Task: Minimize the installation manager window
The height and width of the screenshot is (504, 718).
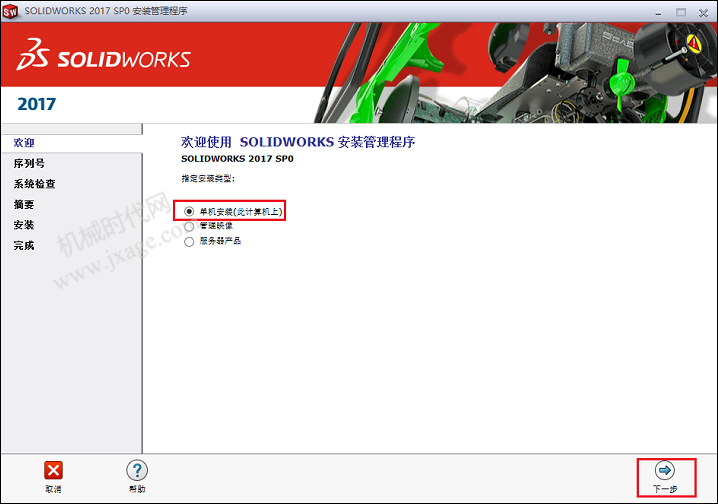Action: pos(658,13)
